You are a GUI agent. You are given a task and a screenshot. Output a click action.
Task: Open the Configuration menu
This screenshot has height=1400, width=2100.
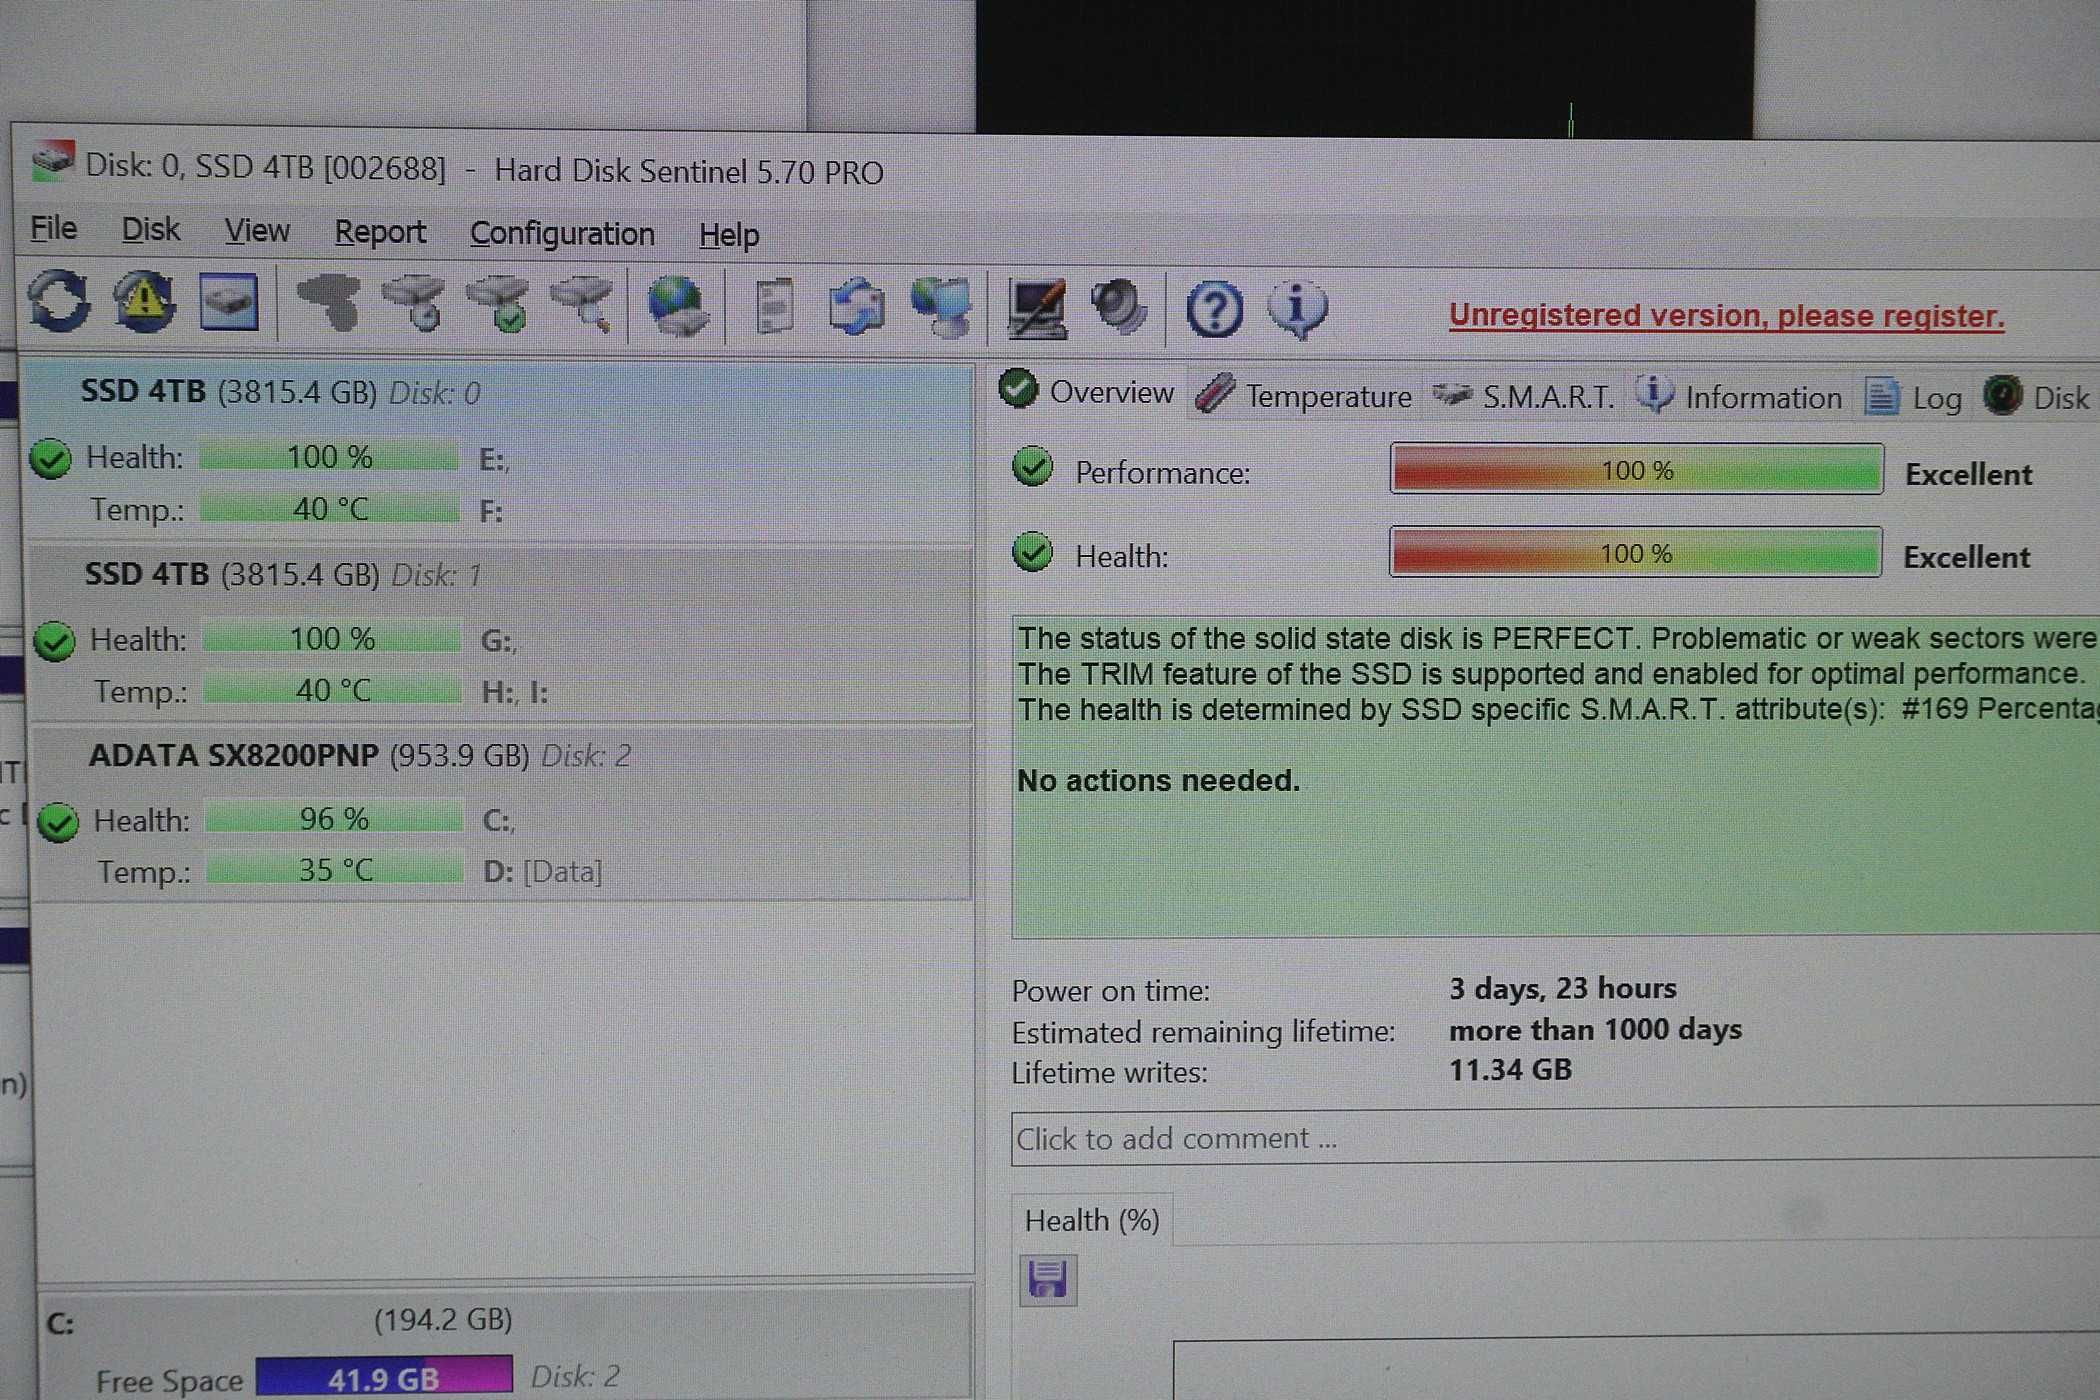559,236
